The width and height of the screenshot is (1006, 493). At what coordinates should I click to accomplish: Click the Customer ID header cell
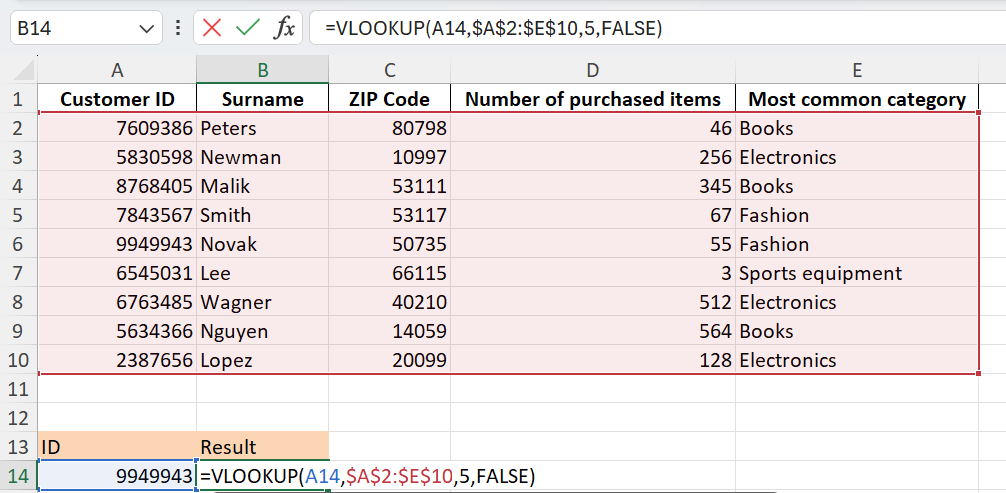pyautogui.click(x=117, y=99)
